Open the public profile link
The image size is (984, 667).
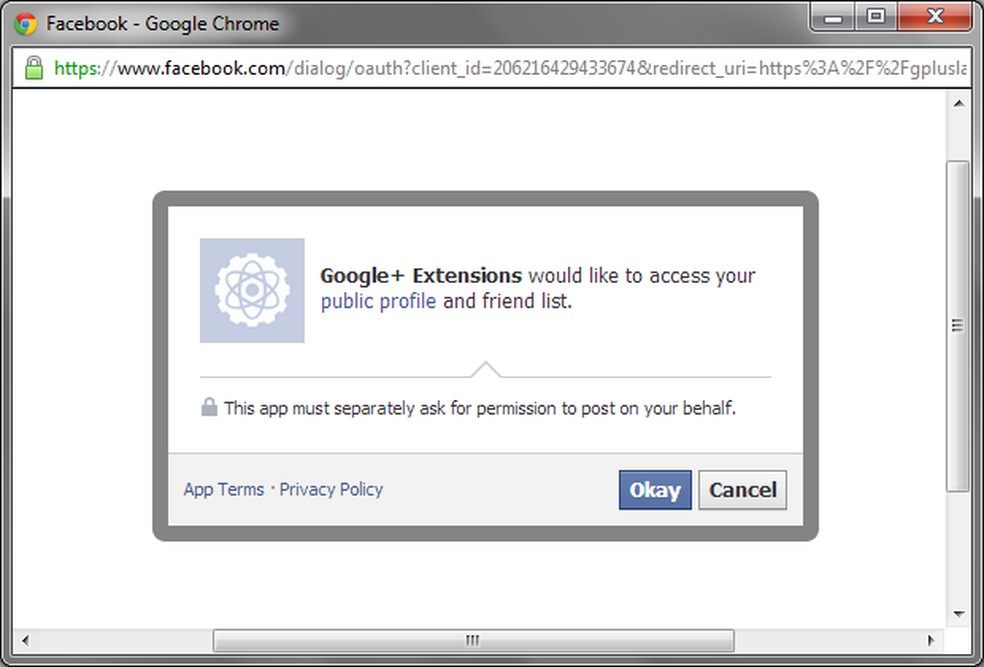point(378,301)
